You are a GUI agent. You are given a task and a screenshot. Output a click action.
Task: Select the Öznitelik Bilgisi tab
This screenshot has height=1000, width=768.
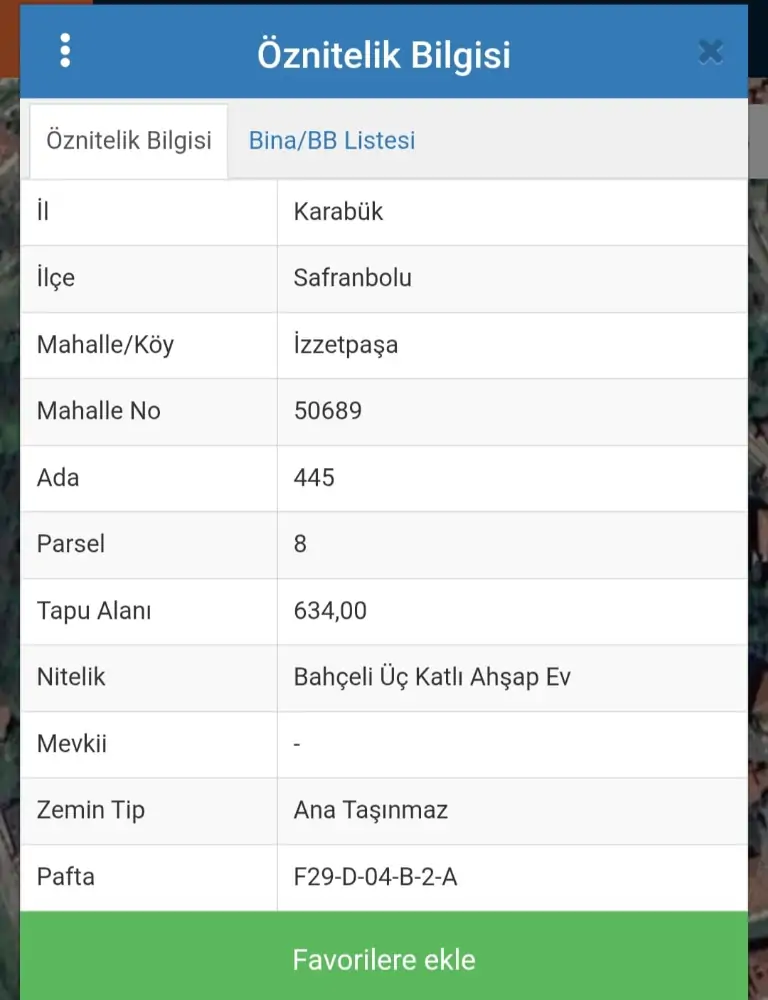[129, 141]
